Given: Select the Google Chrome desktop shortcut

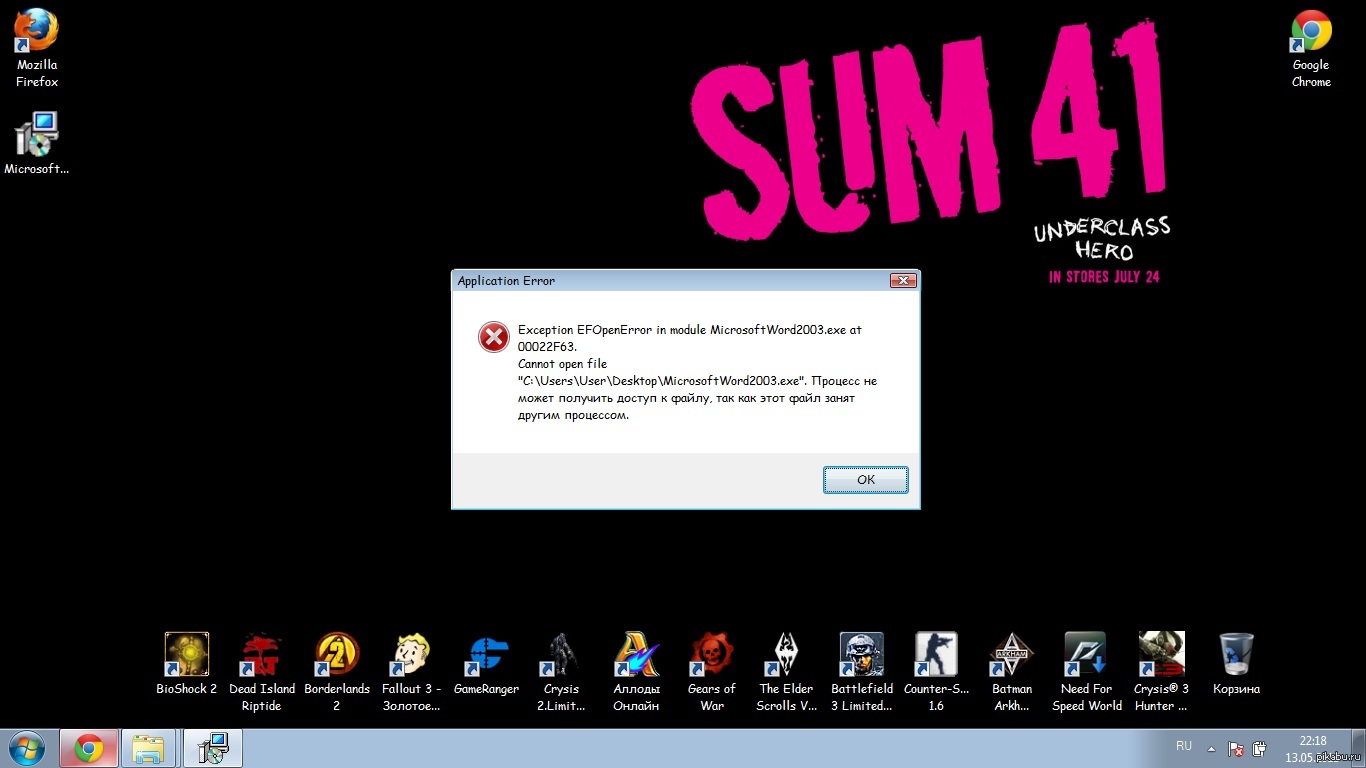Looking at the screenshot, I should point(1311,48).
